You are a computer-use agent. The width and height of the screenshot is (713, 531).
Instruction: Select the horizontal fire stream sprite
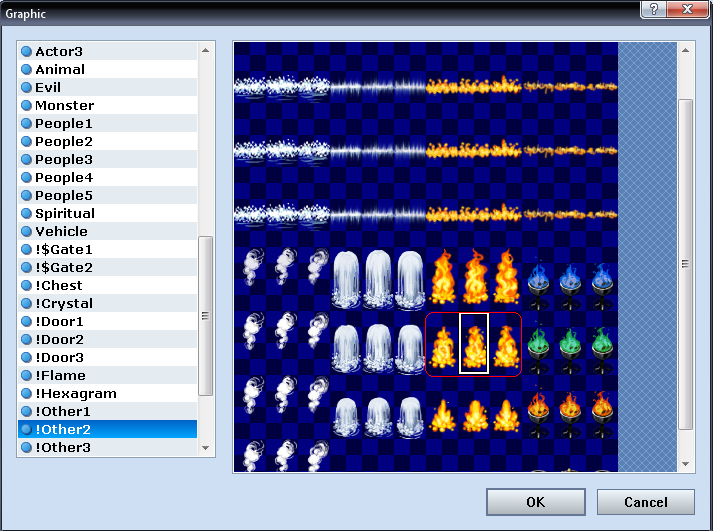point(474,87)
